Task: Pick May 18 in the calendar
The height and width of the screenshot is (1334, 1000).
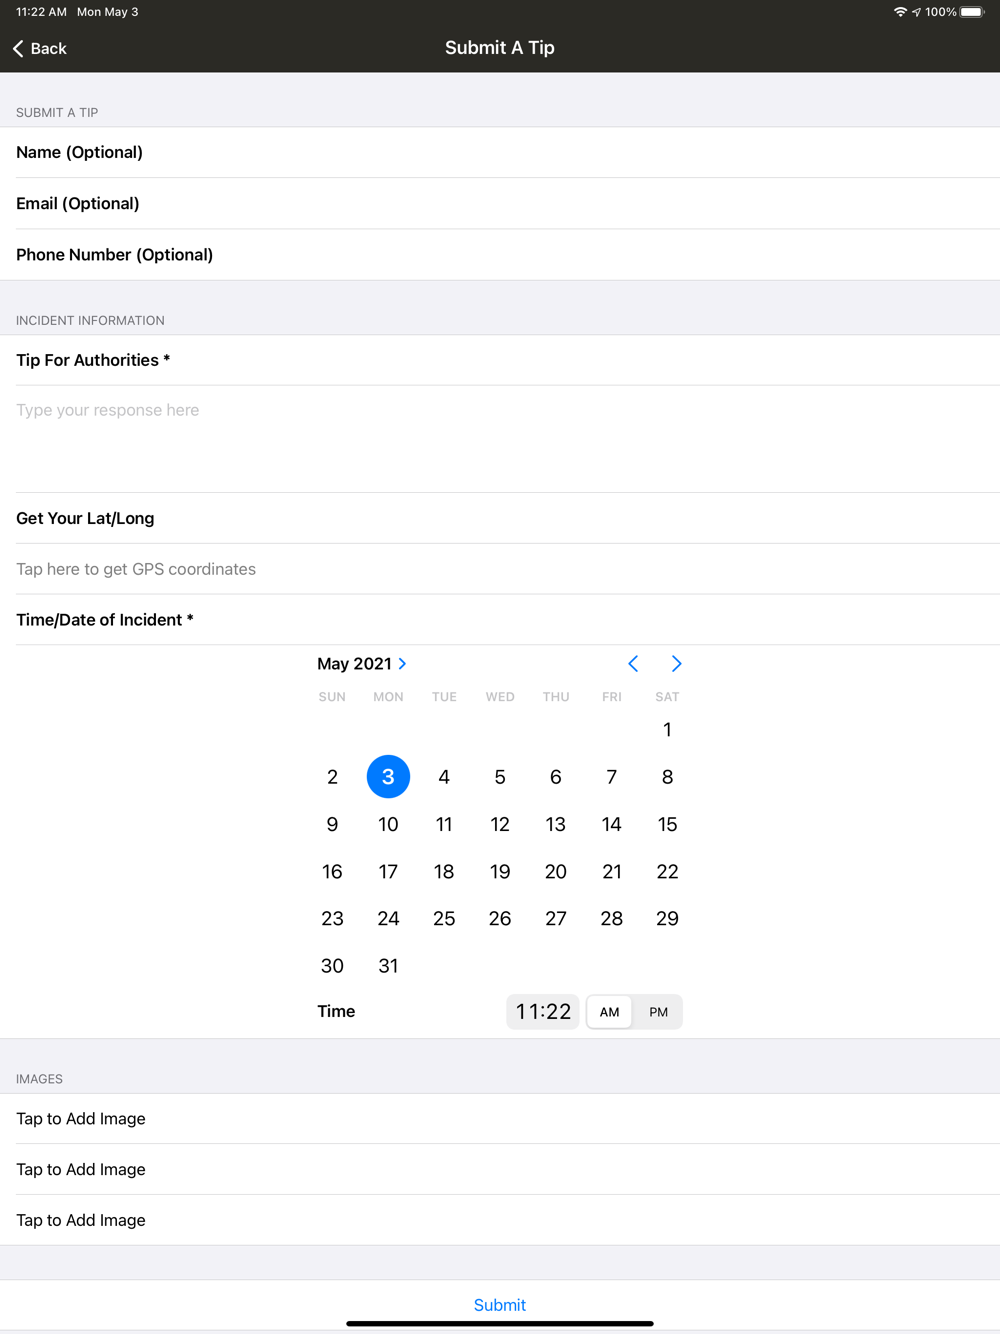Action: click(x=444, y=871)
